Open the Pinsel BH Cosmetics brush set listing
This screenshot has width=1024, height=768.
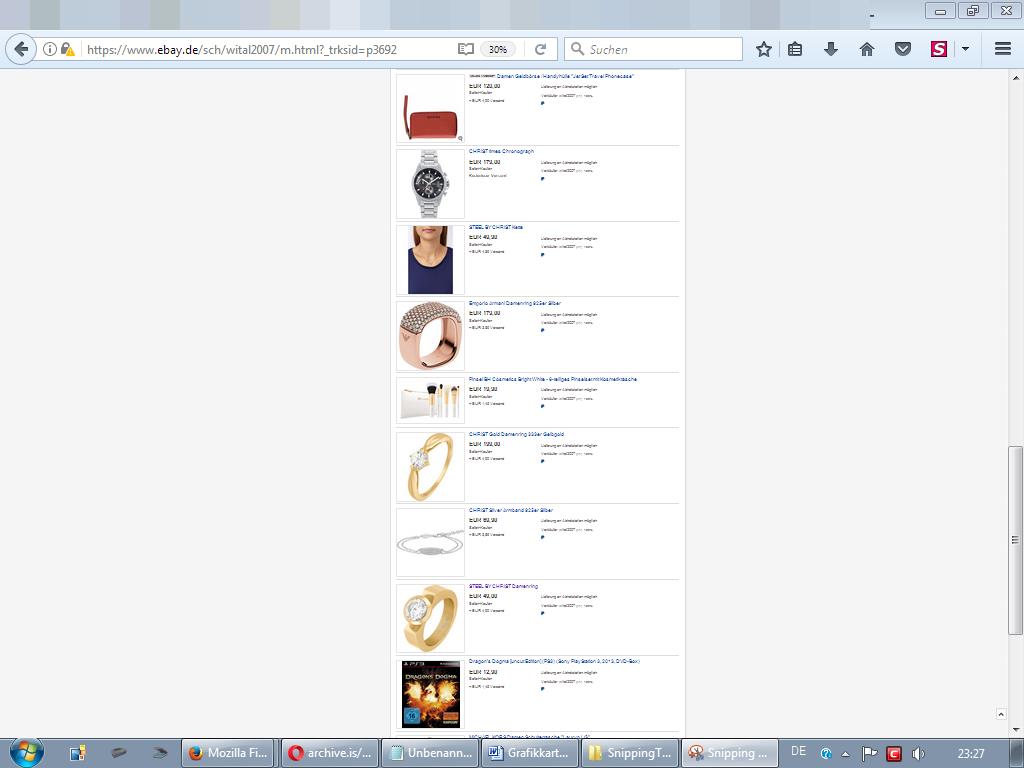point(552,379)
